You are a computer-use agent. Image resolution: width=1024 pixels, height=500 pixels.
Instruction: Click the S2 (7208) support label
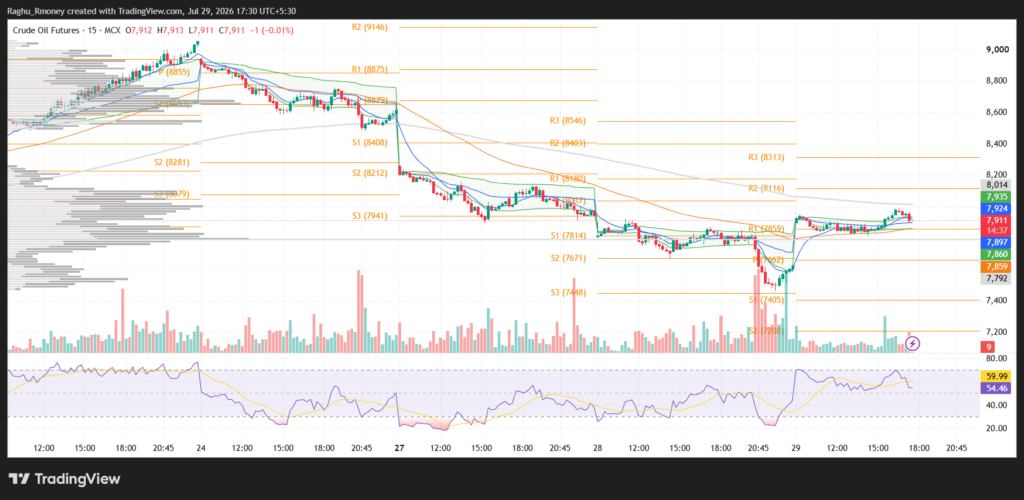[x=767, y=331]
